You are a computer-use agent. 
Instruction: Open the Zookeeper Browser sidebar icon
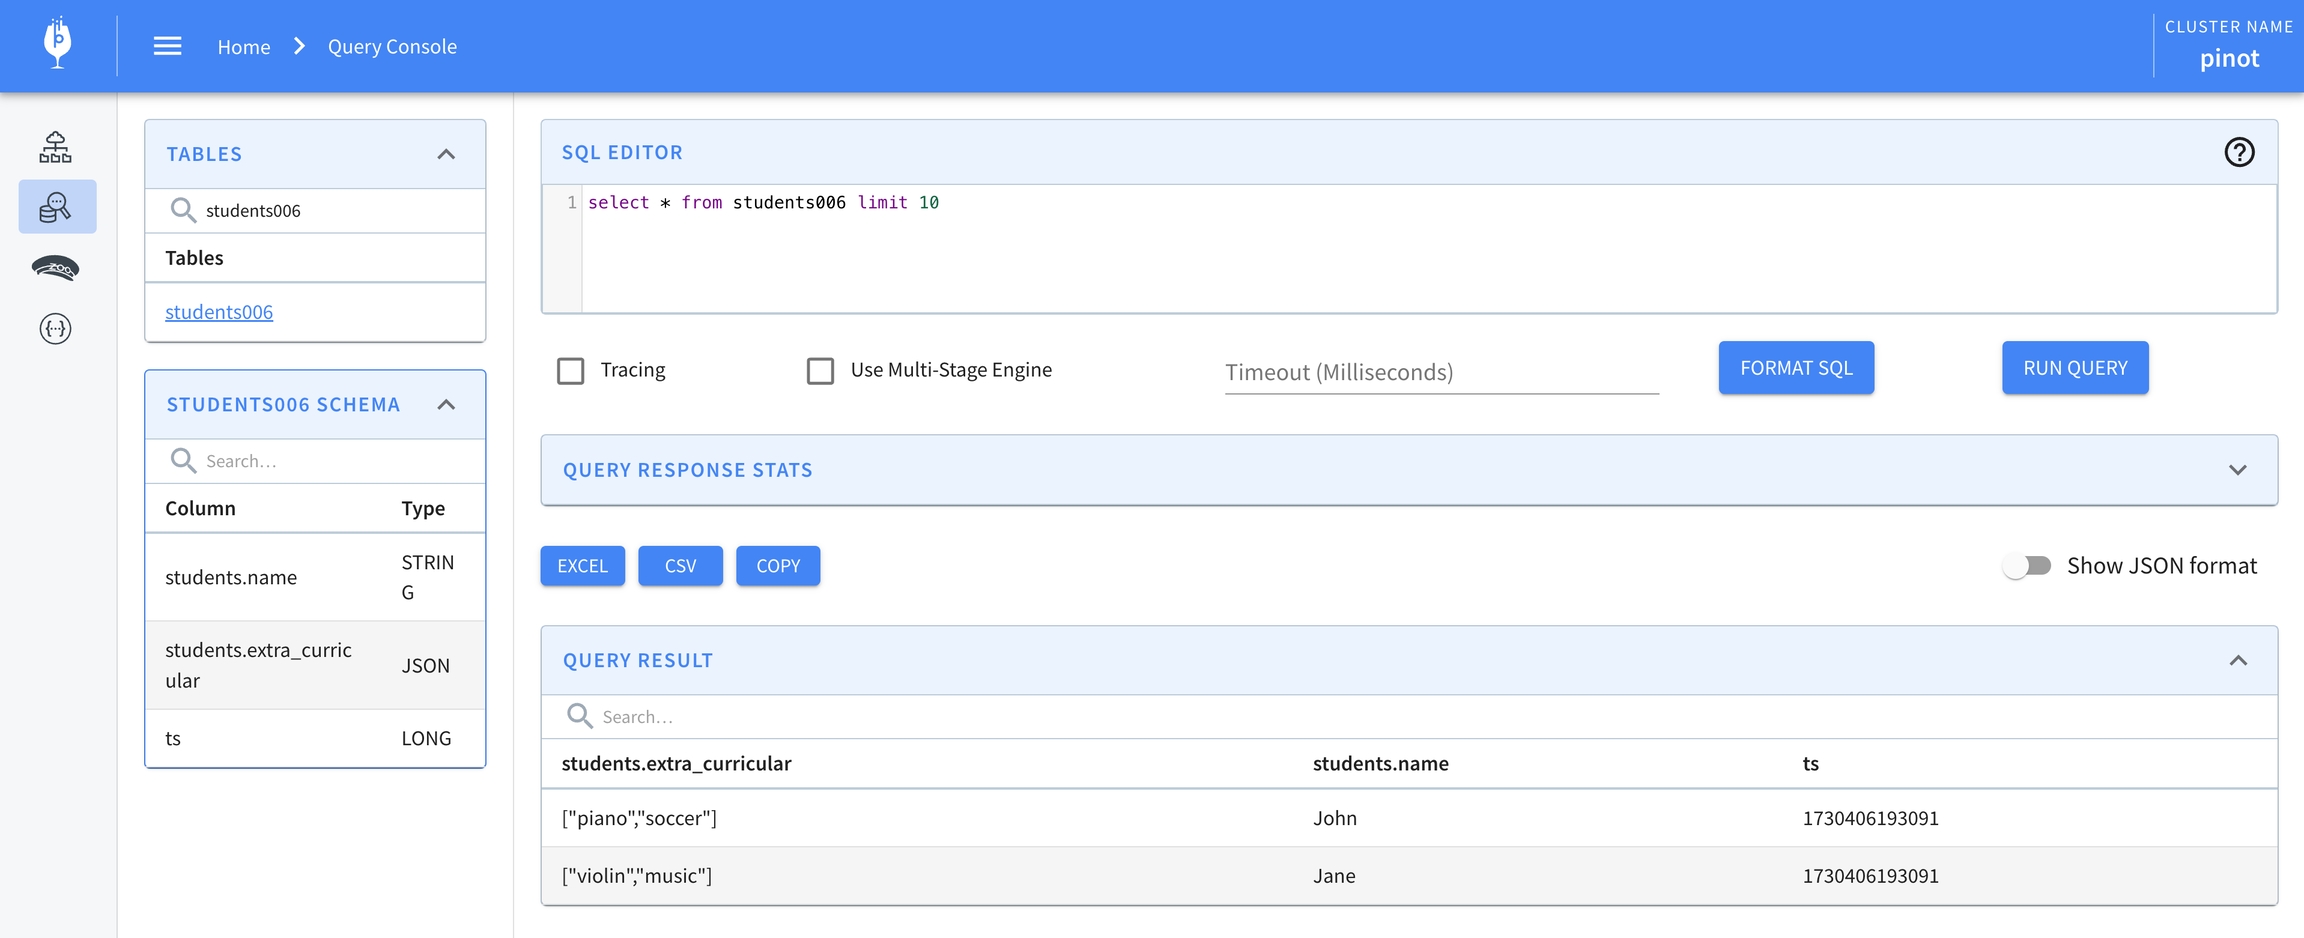56,268
